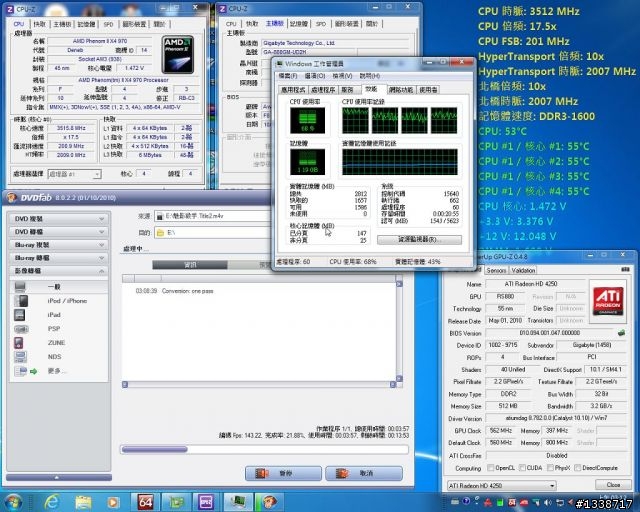
Task: Click the Close button in GPU-Z
Action: (613, 485)
